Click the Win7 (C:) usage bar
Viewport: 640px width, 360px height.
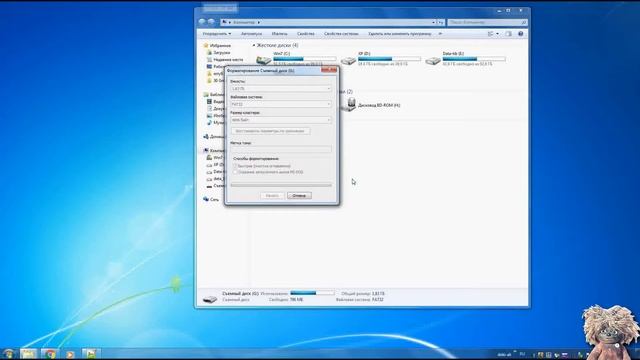point(304,59)
